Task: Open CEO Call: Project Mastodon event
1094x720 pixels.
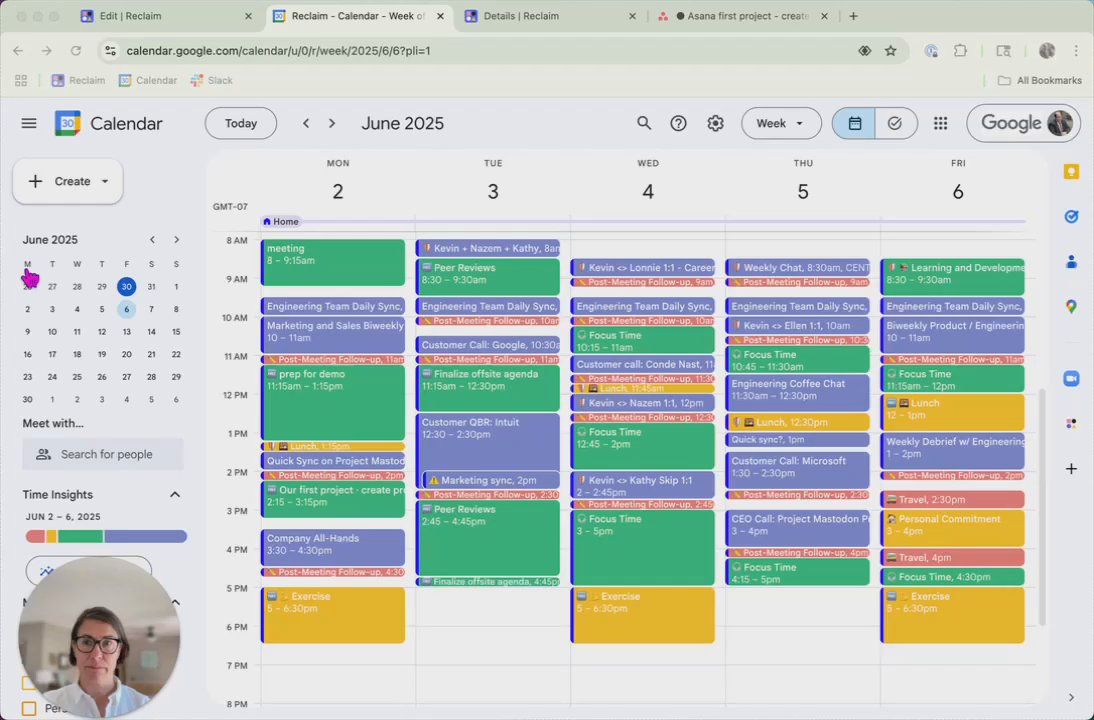Action: [x=797, y=528]
